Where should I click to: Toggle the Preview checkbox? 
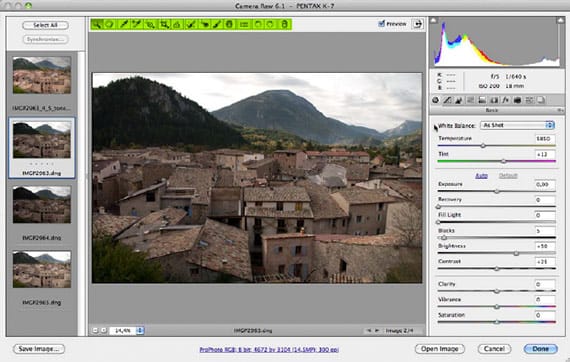(x=381, y=24)
